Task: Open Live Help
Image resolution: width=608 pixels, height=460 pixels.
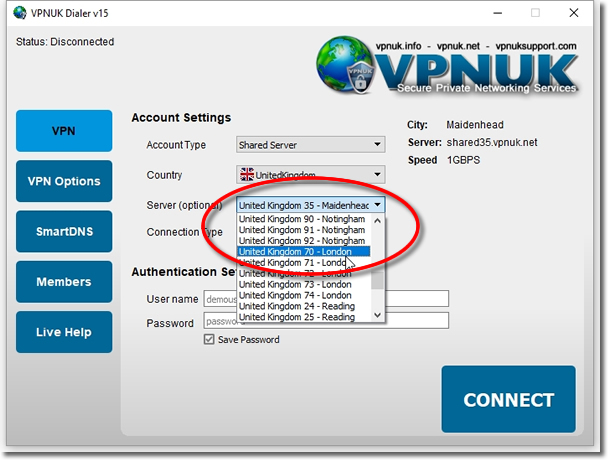Action: [x=64, y=332]
